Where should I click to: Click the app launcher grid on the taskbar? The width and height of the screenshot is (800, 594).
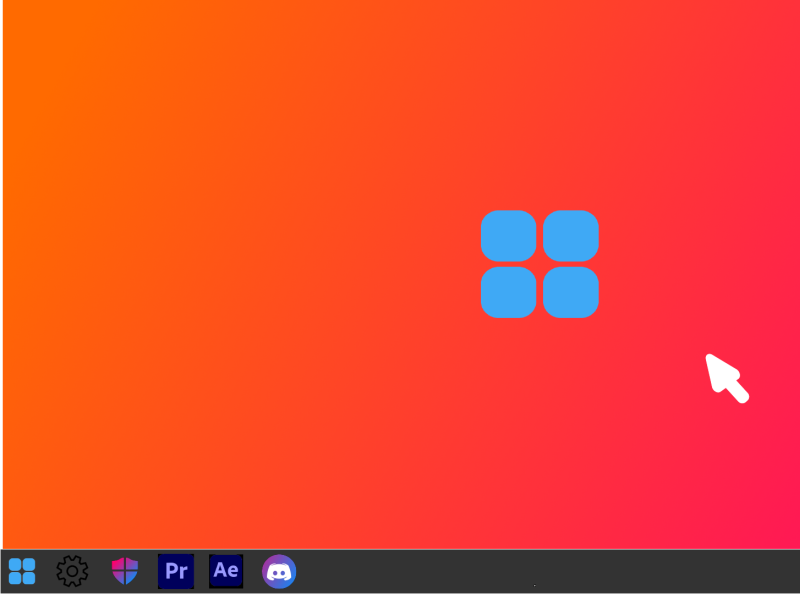click(22, 571)
